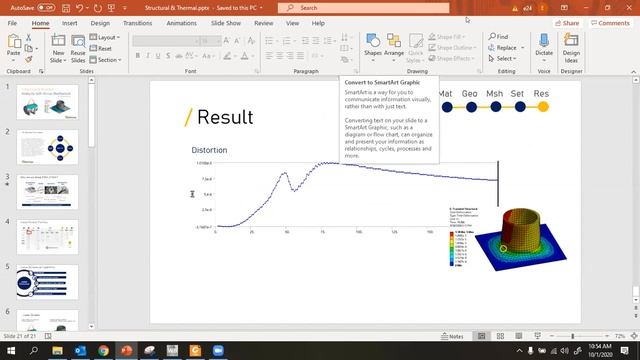640x360 pixels.
Task: Switch to Normal view icon
Action: (482, 336)
